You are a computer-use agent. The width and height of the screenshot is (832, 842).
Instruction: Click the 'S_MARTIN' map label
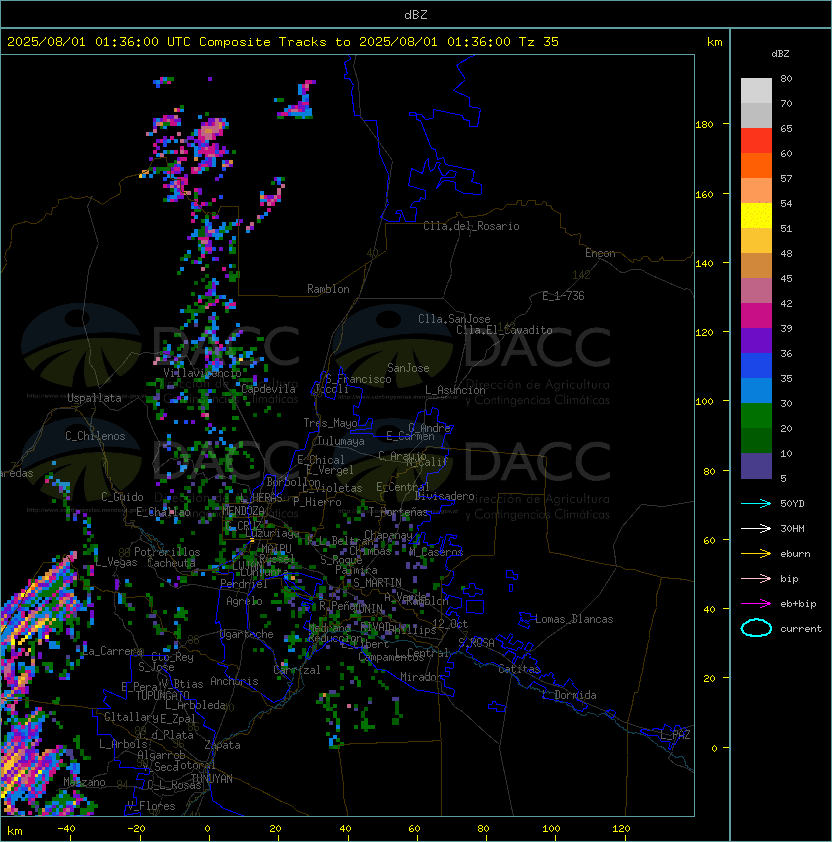(377, 583)
